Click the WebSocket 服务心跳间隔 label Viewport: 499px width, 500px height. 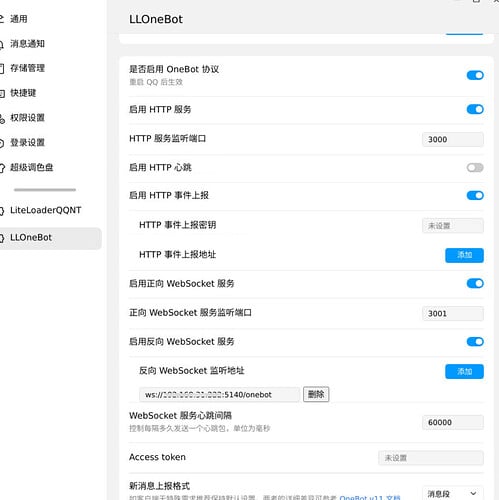tap(180, 416)
